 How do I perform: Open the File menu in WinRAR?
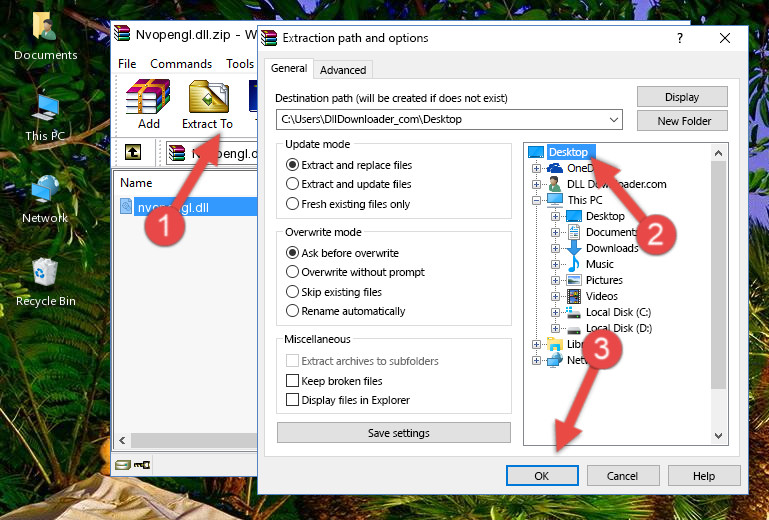pos(127,64)
